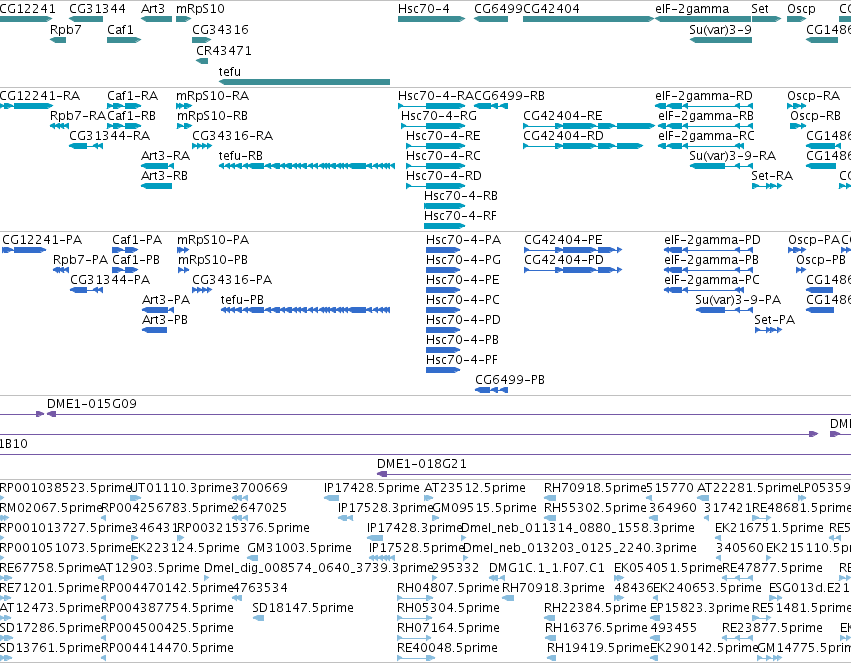Image resolution: width=851 pixels, height=663 pixels.
Task: Click the Su(var)3-9 gene label
Action: pos(720,29)
